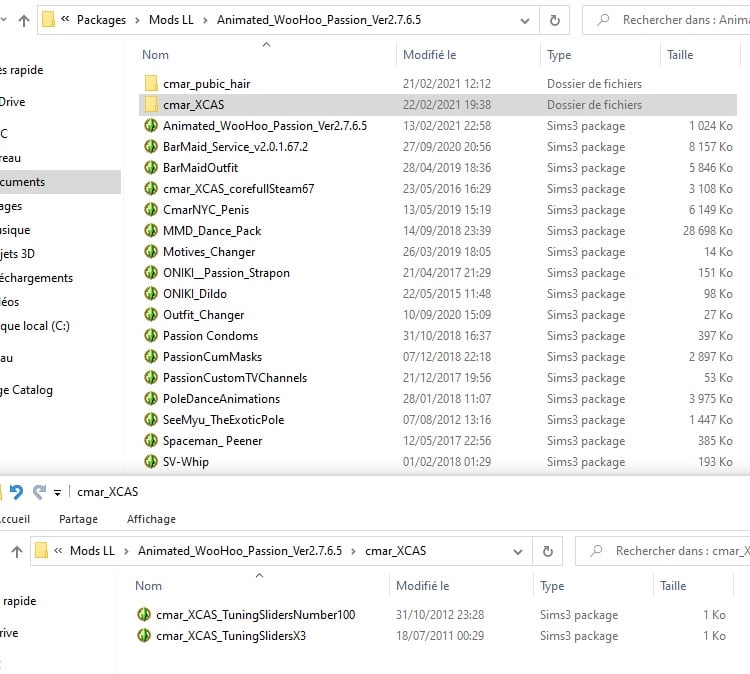Open the Accueil ribbon tab
Image resolution: width=750 pixels, height=674 pixels.
14,519
